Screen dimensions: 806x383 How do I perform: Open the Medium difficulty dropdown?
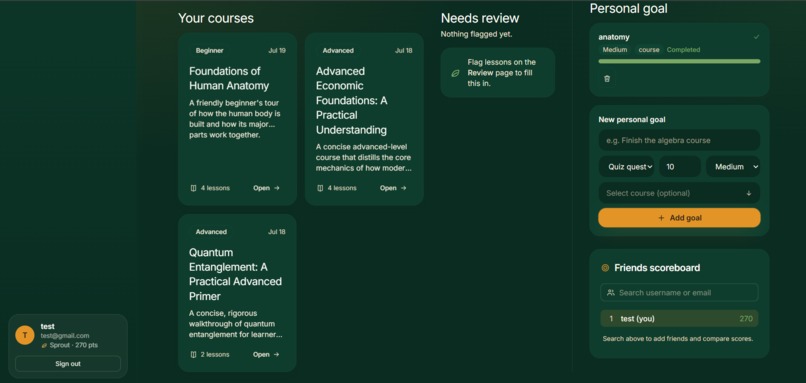pyautogui.click(x=733, y=167)
